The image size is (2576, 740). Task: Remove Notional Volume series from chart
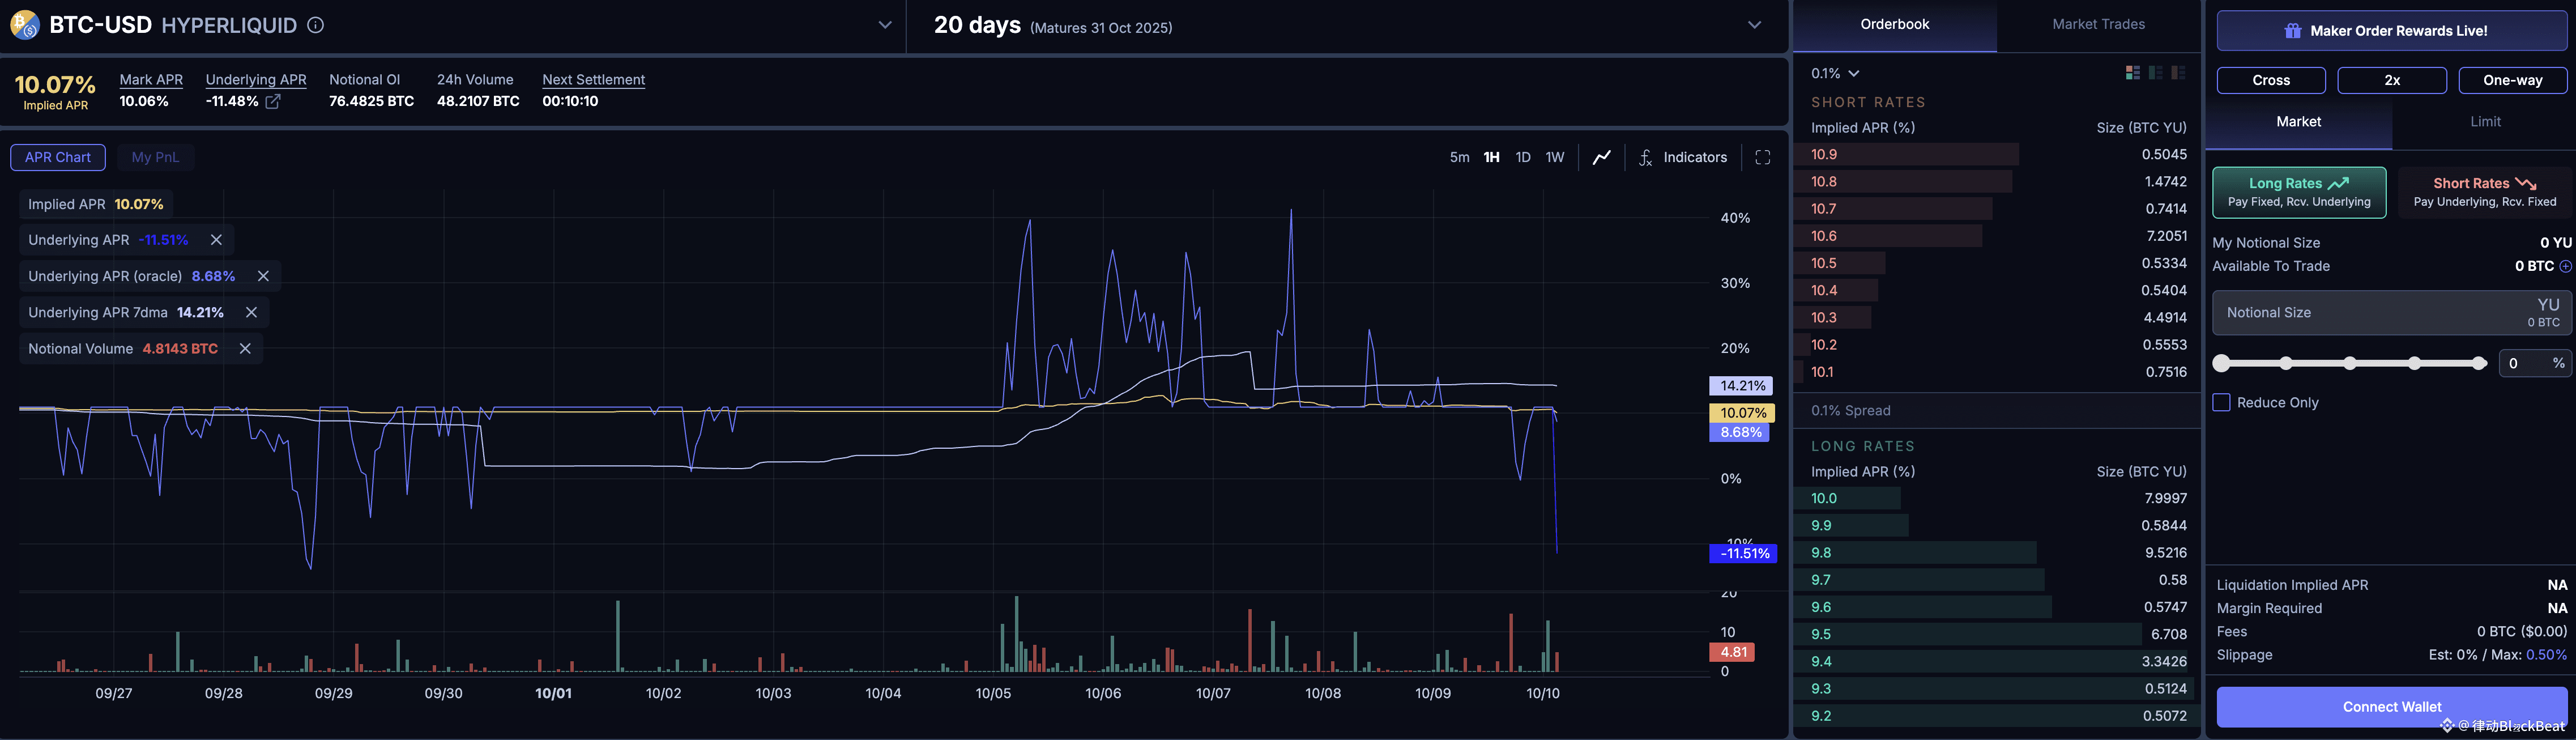click(x=245, y=348)
